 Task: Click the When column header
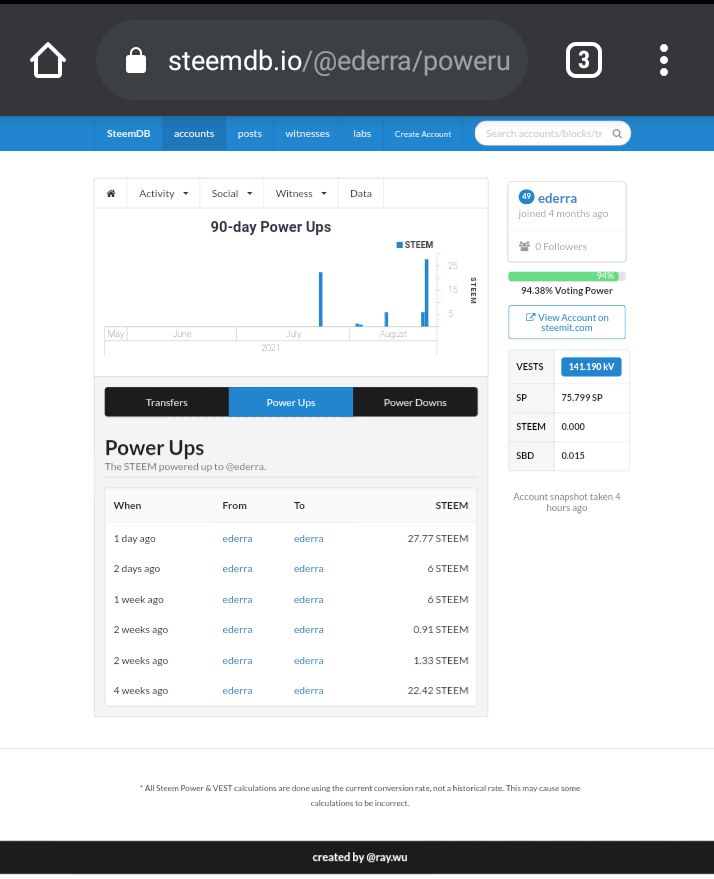coord(127,505)
